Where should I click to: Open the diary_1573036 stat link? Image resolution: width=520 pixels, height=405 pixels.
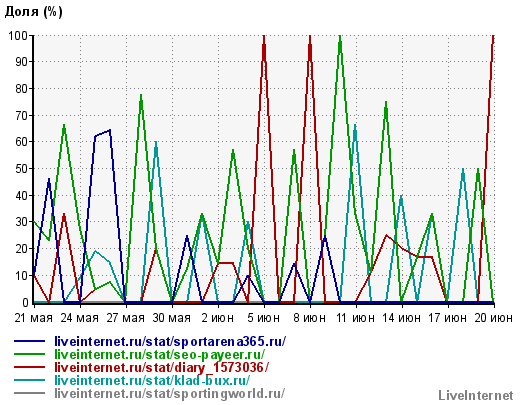[x=161, y=368]
